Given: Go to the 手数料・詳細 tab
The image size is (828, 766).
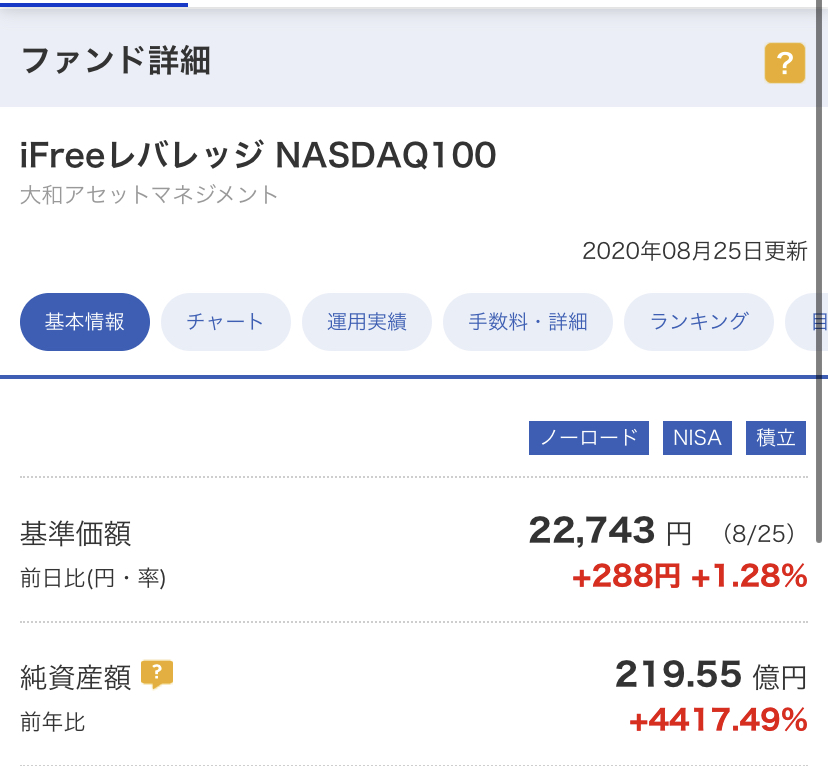Looking at the screenshot, I should point(528,321).
